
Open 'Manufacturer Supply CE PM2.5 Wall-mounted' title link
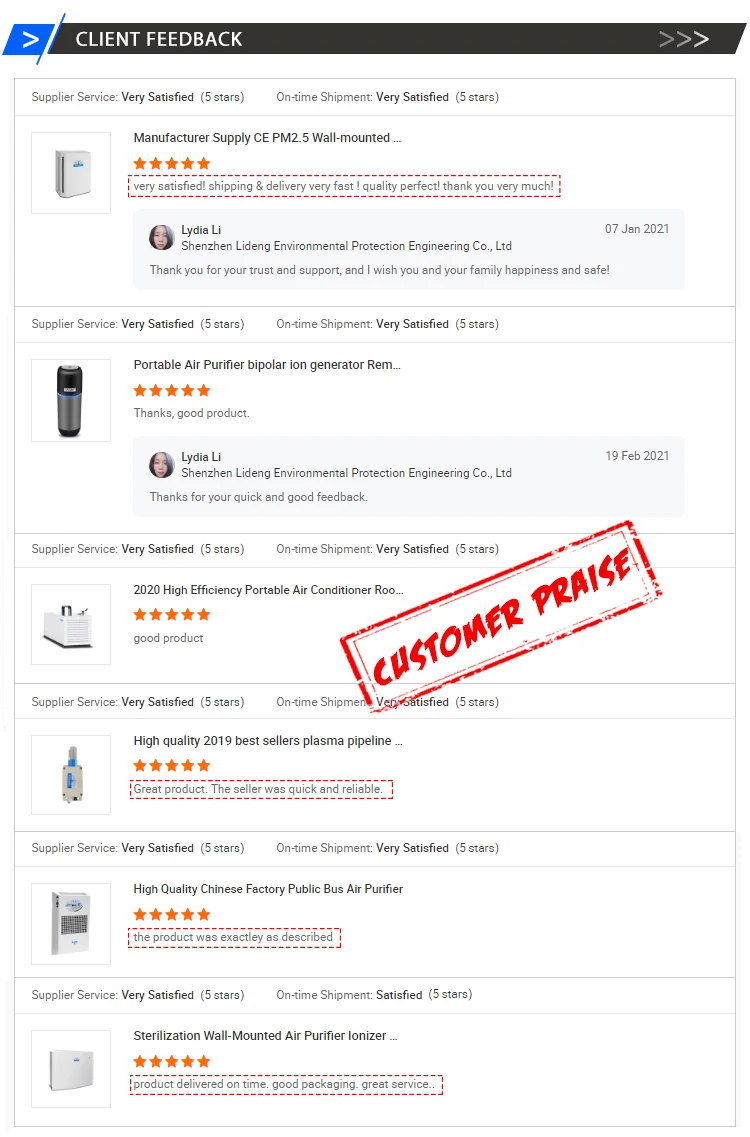click(267, 138)
